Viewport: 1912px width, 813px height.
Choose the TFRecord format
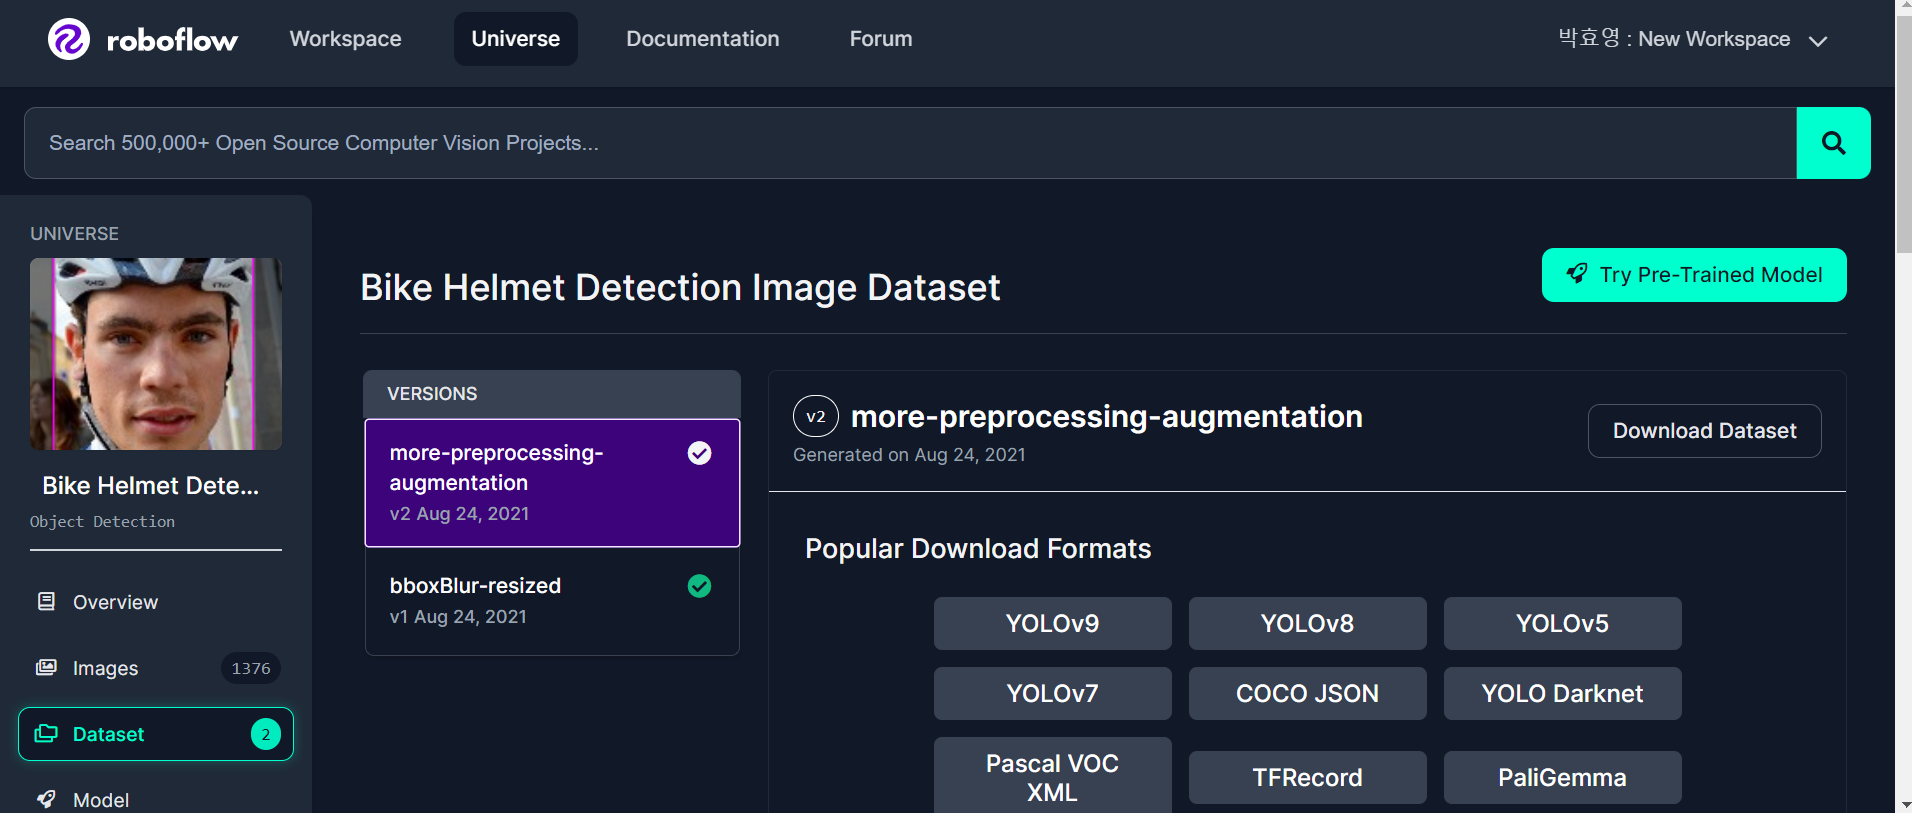tap(1308, 777)
